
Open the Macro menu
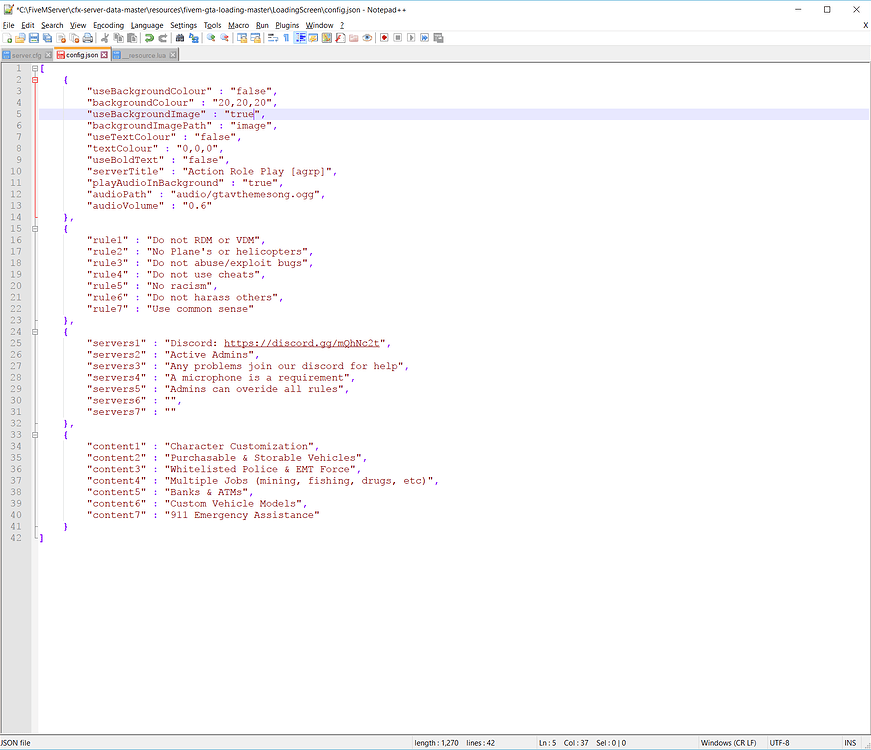tap(238, 26)
